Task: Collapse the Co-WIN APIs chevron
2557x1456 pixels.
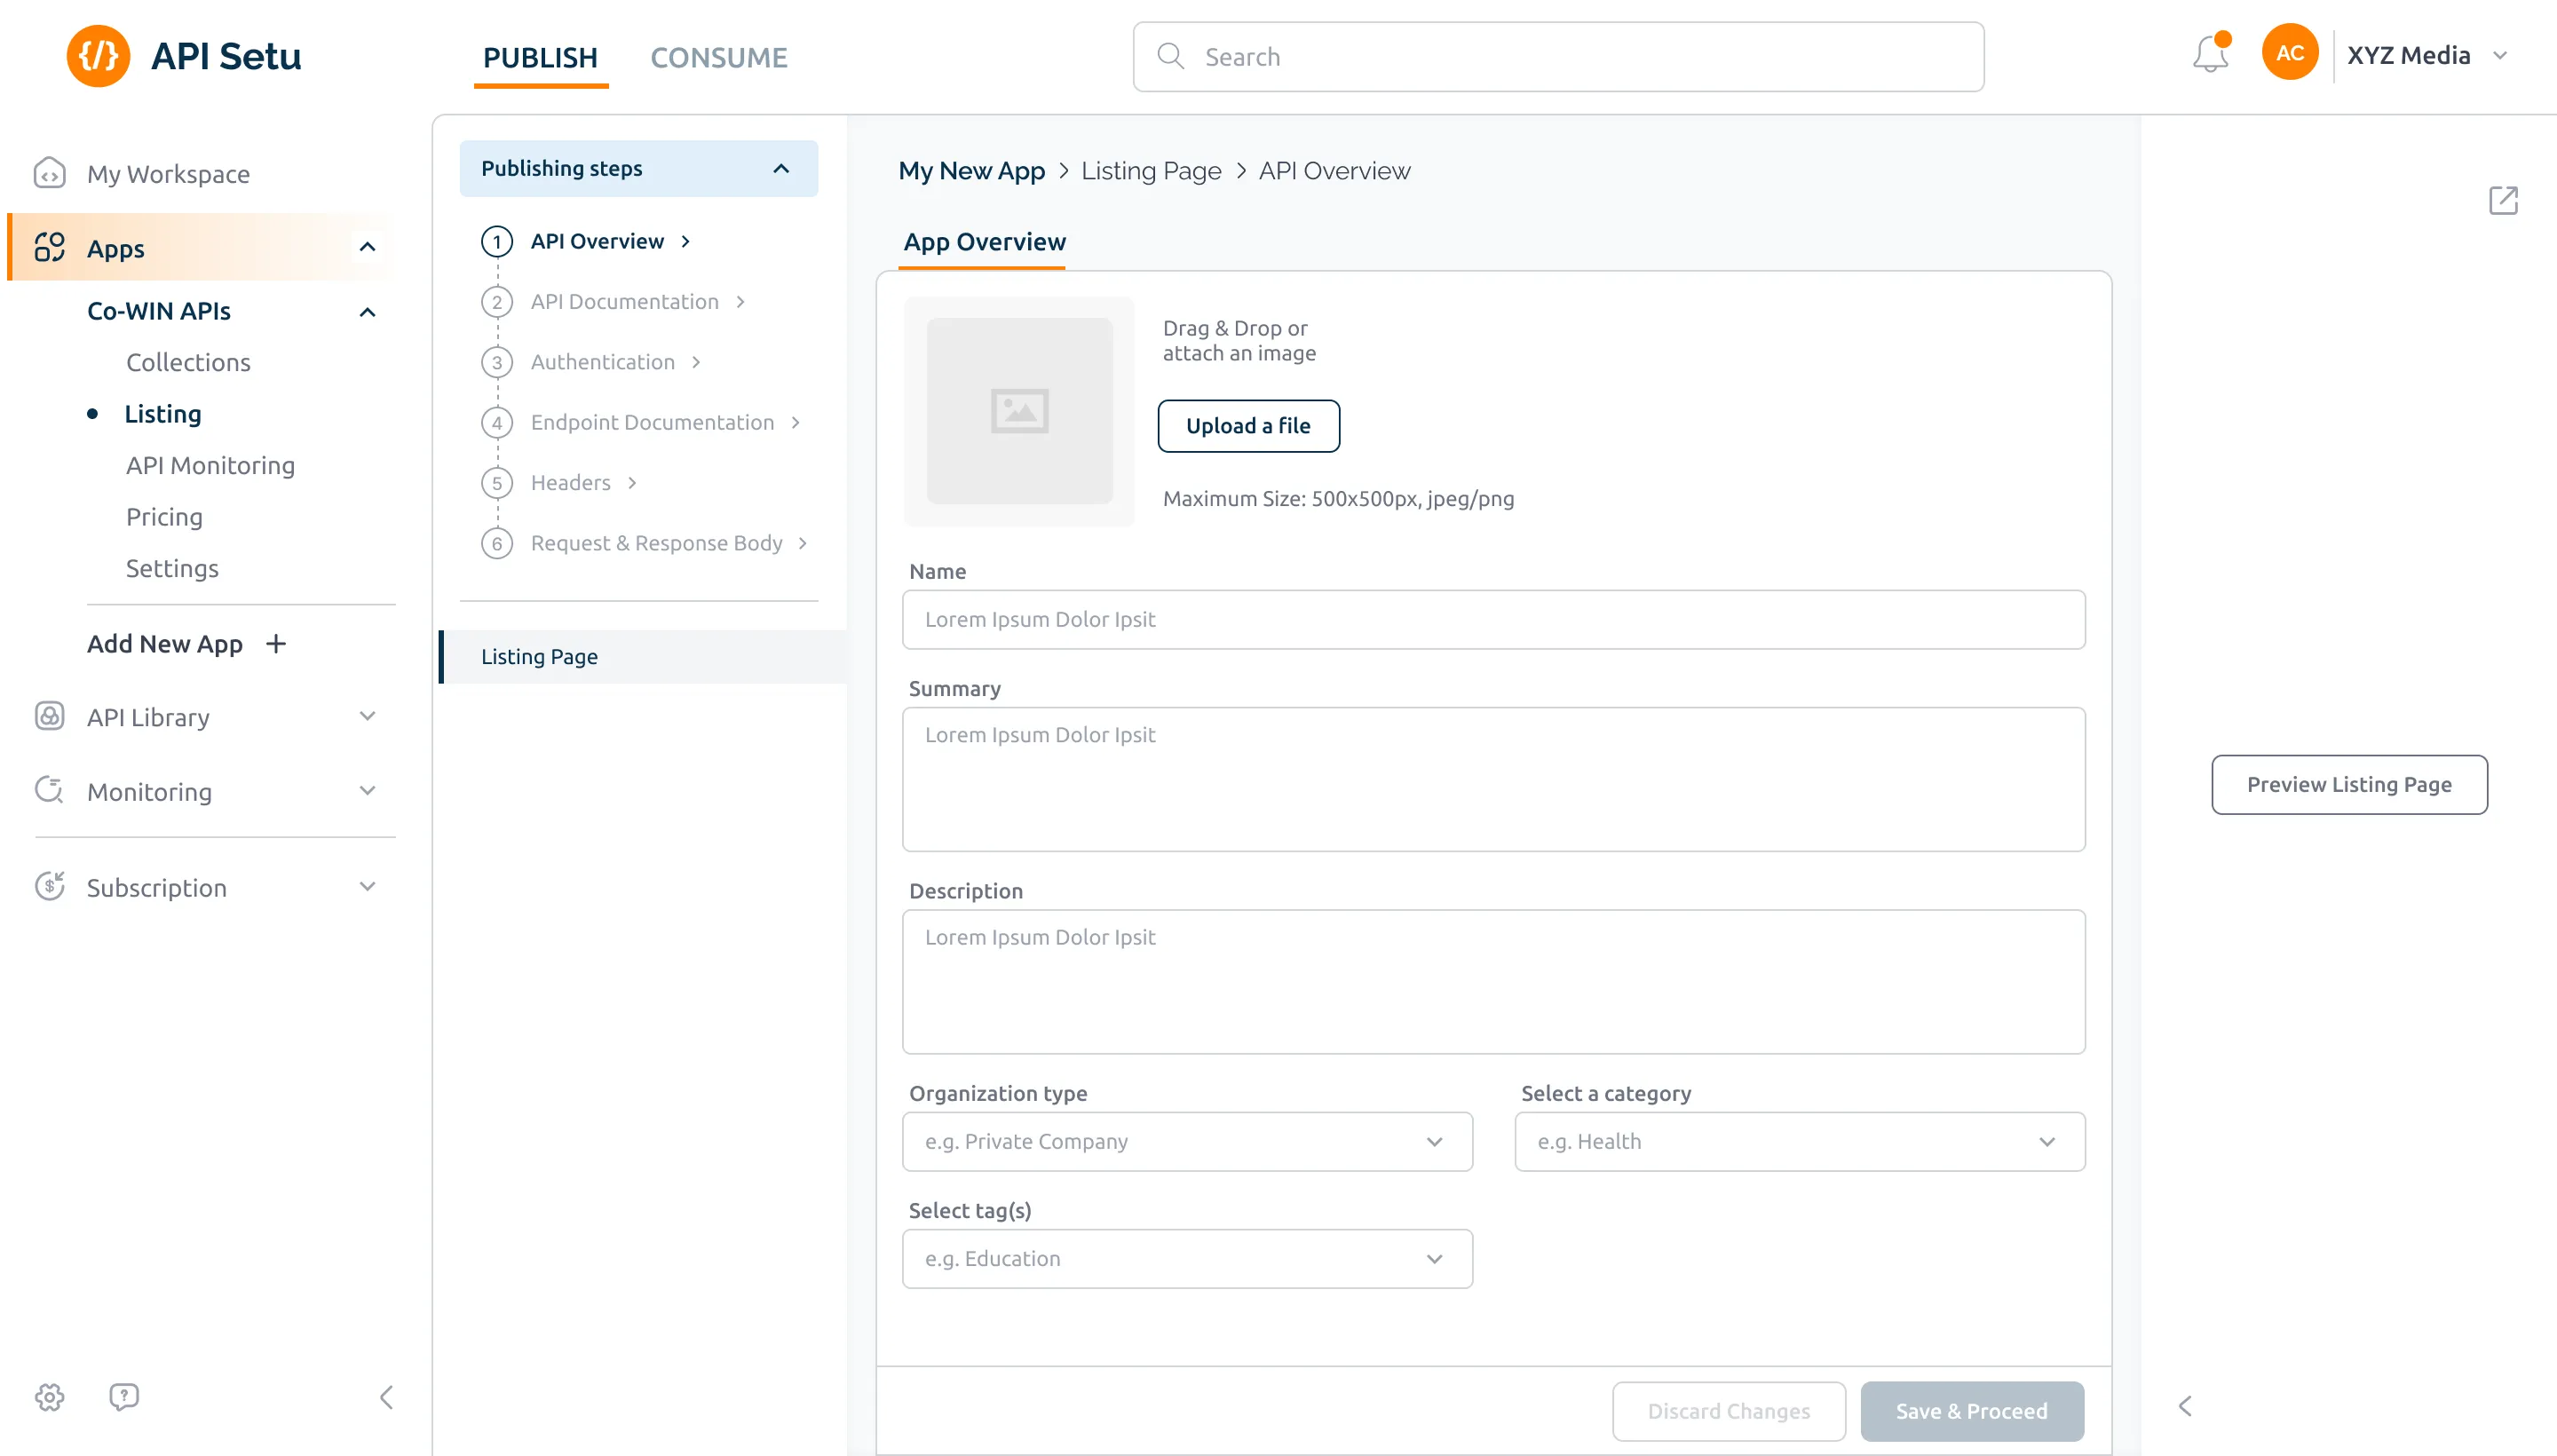Action: coord(367,312)
